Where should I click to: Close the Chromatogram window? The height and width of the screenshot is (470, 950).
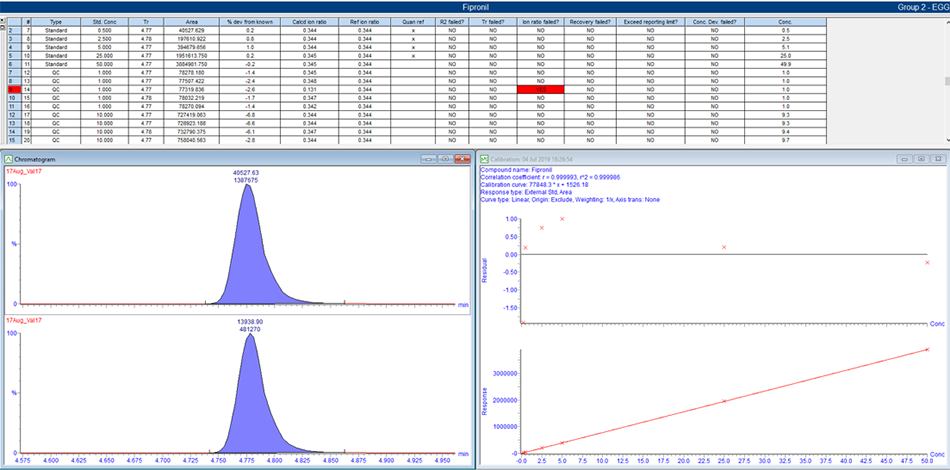point(461,159)
